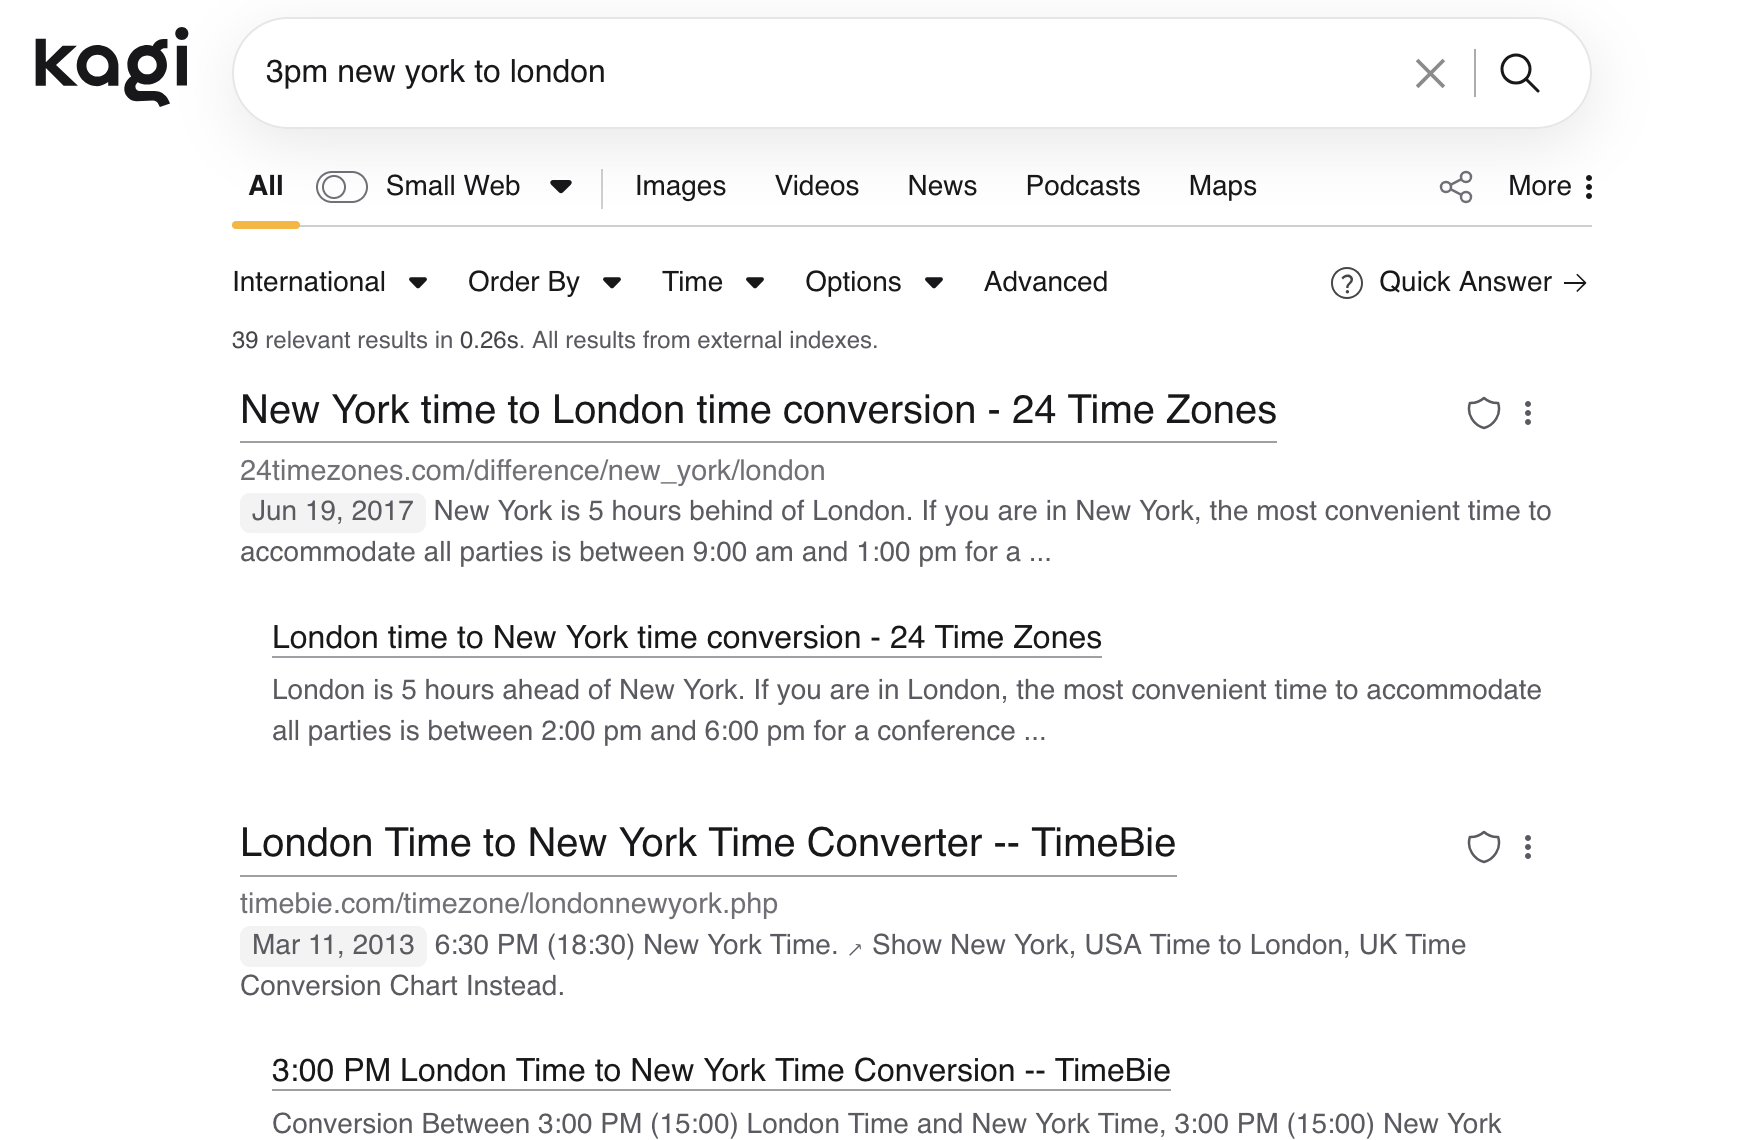Open the Time filter dropdown
This screenshot has height=1140, width=1752.
coord(712,282)
